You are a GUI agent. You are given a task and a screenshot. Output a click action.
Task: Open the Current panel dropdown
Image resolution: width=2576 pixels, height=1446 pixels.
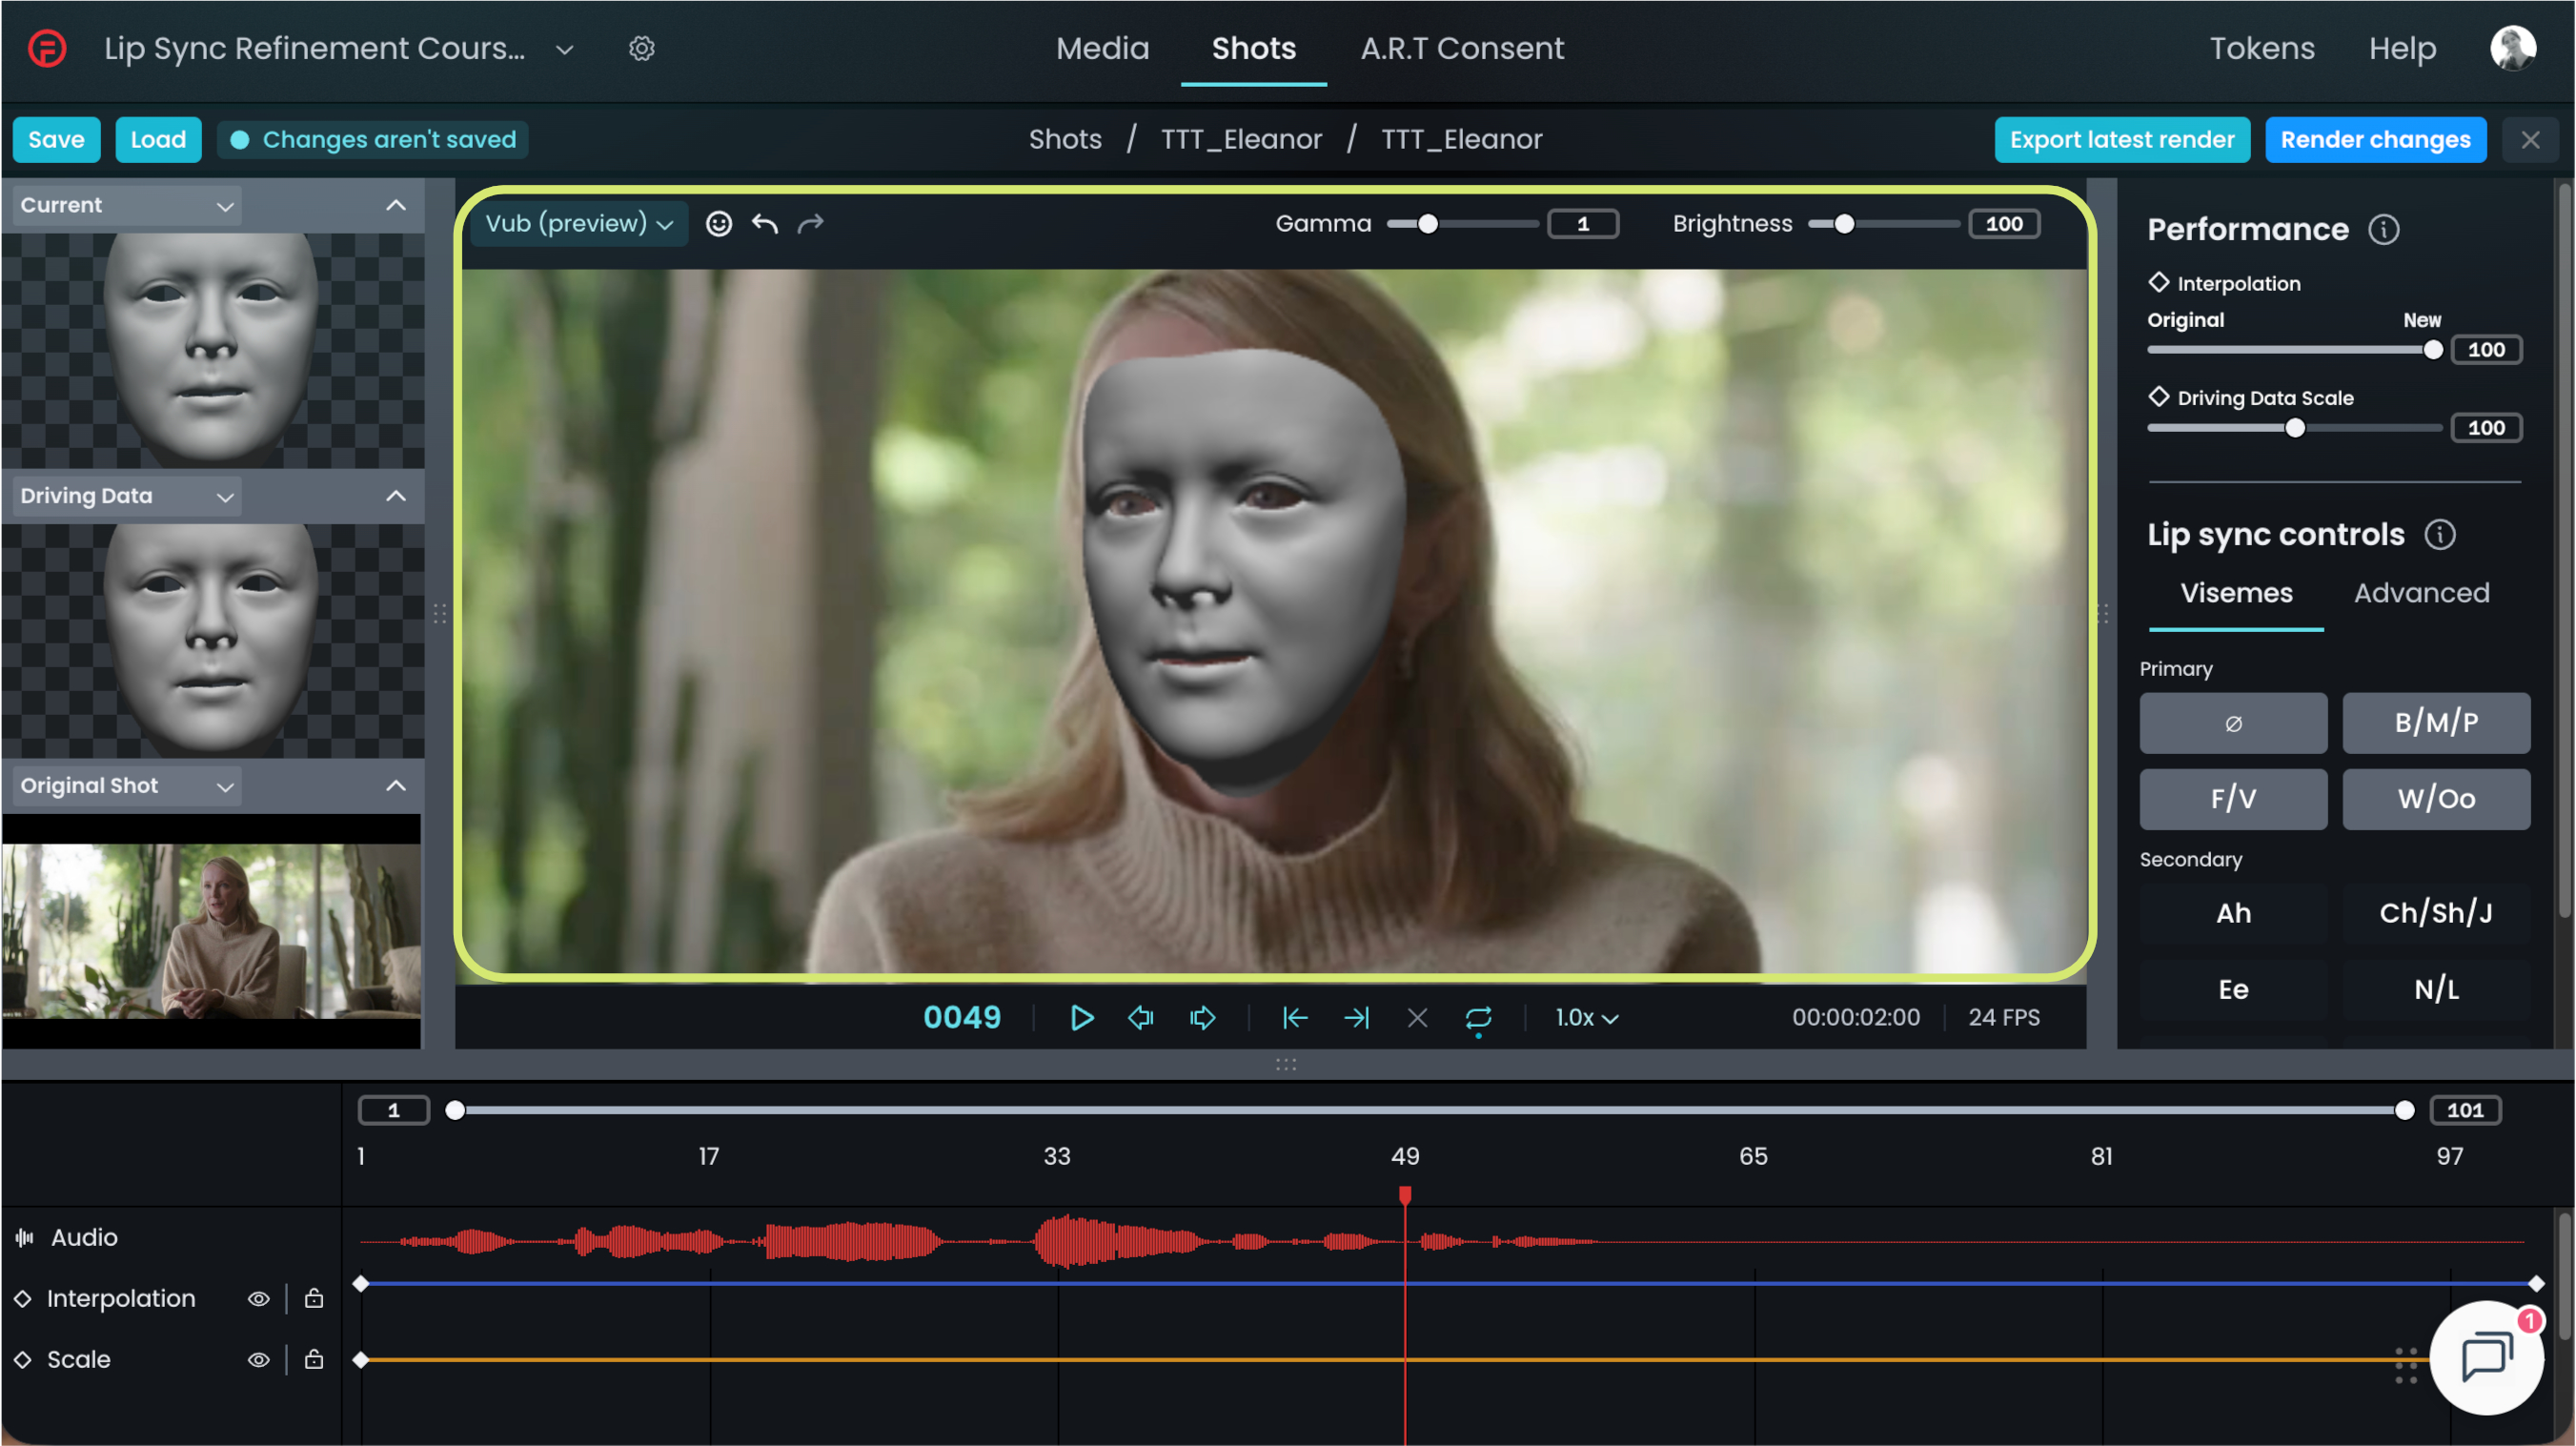[x=127, y=205]
